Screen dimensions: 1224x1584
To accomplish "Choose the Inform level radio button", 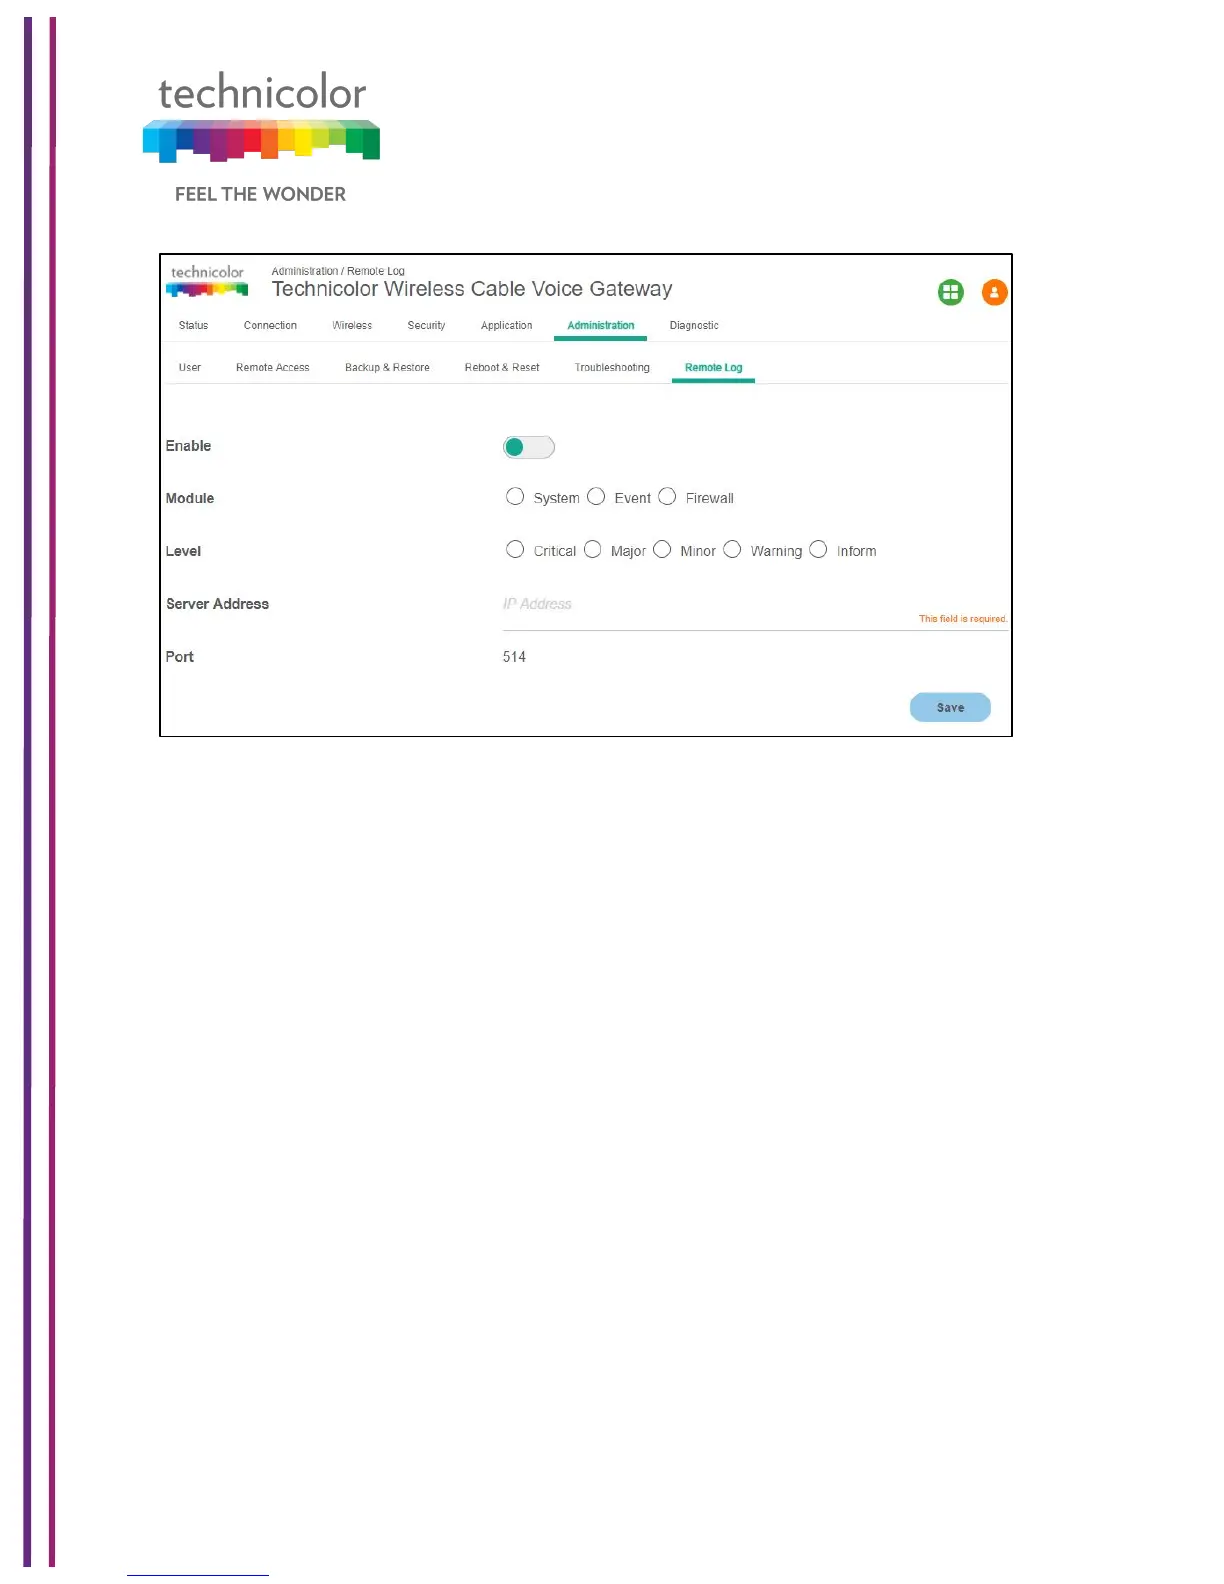I will [818, 550].
